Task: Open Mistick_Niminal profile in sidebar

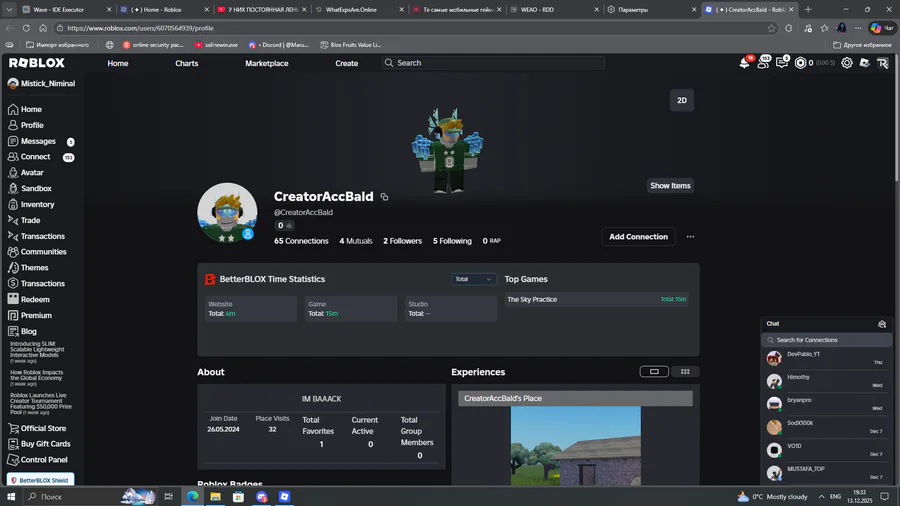Action: [x=41, y=84]
